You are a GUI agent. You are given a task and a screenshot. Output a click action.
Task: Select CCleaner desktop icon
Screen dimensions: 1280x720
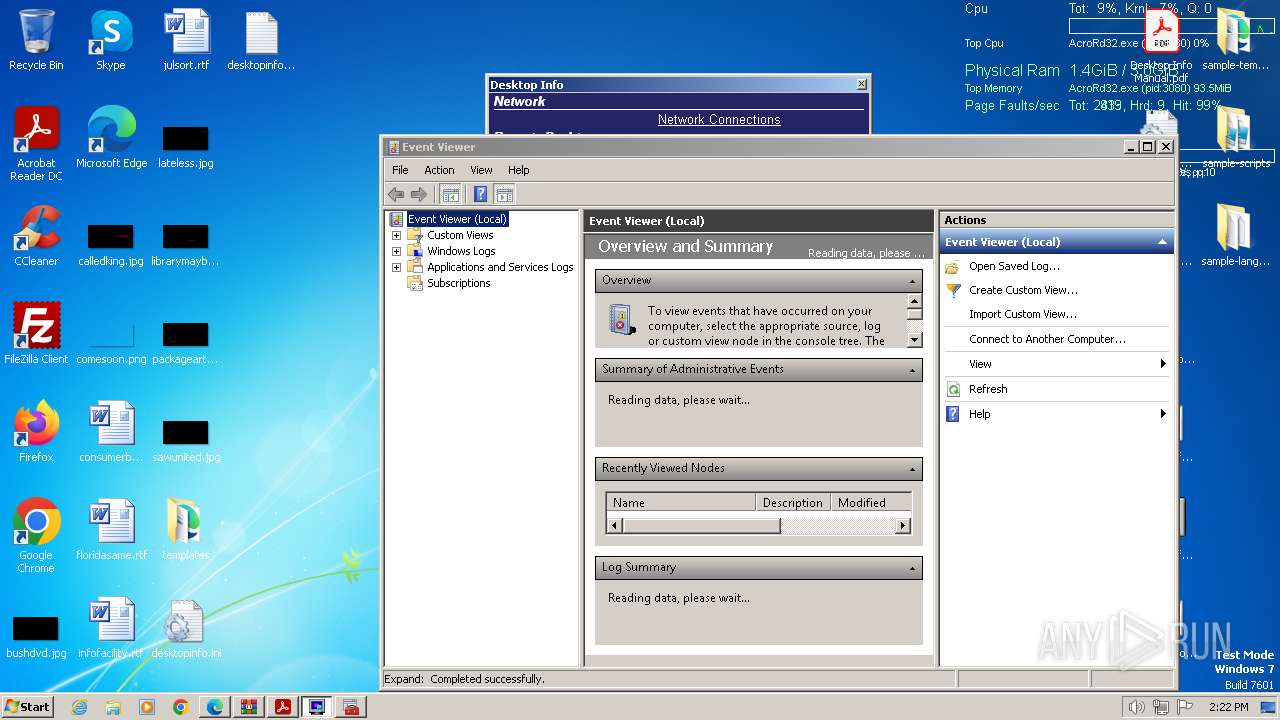(36, 236)
